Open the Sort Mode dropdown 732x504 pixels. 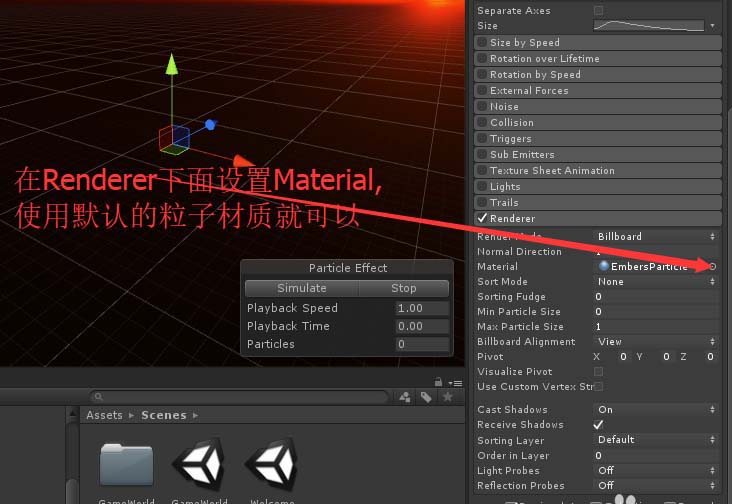point(655,281)
